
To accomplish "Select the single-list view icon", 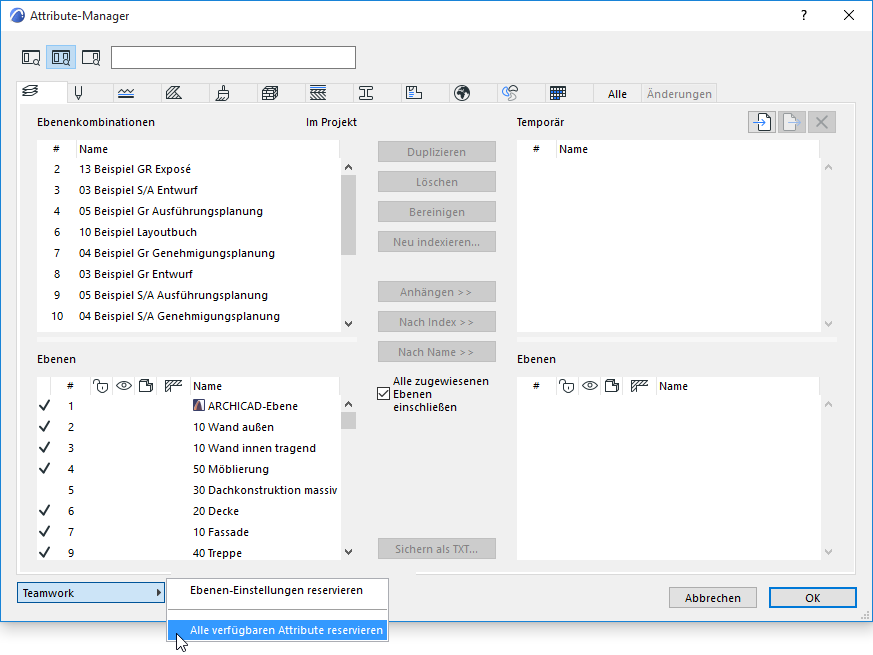I will 31,57.
